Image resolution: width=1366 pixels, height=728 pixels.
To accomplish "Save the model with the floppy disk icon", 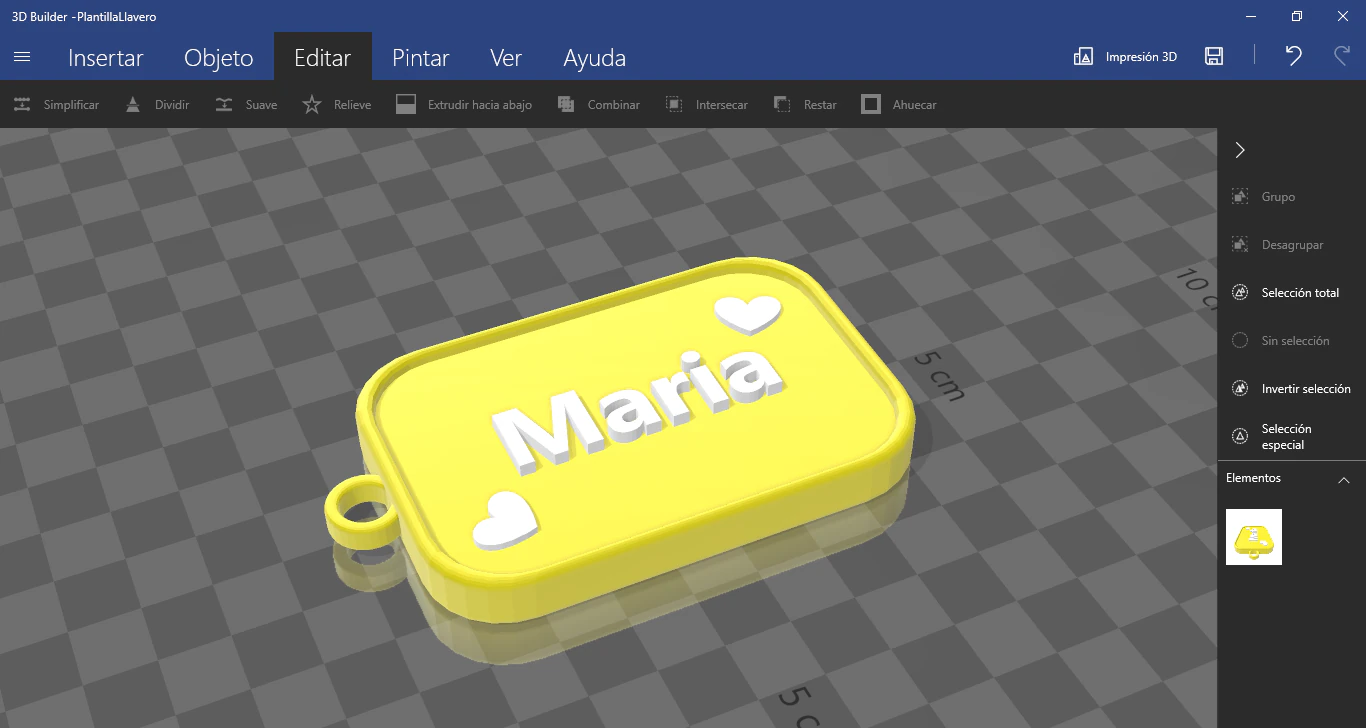I will point(1214,56).
